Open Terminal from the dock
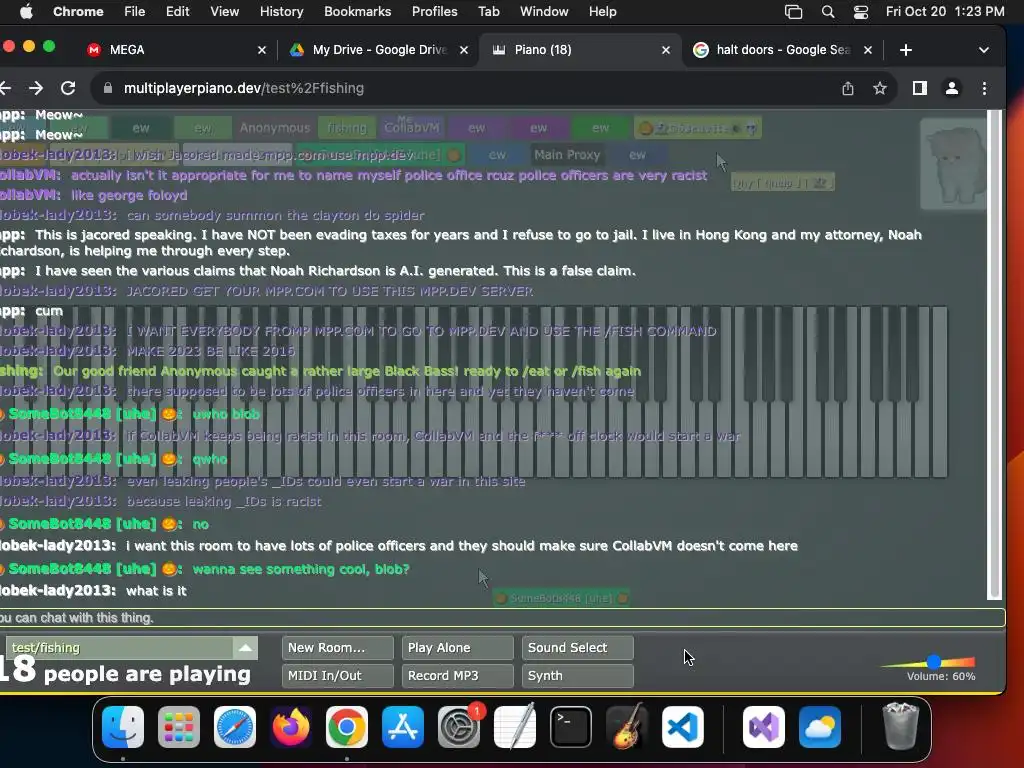This screenshot has width=1024, height=768. (x=571, y=727)
